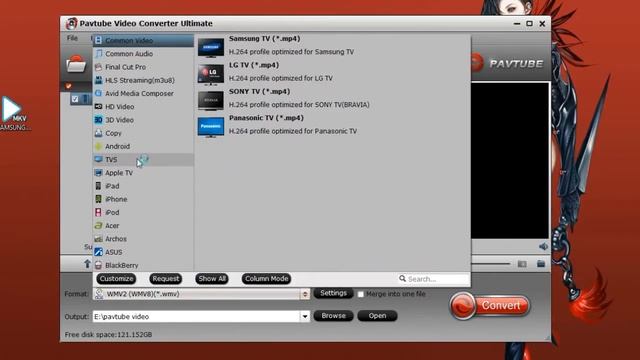
Task: Click 'Free disk space:121.152GB' status text
Action: pos(108,334)
